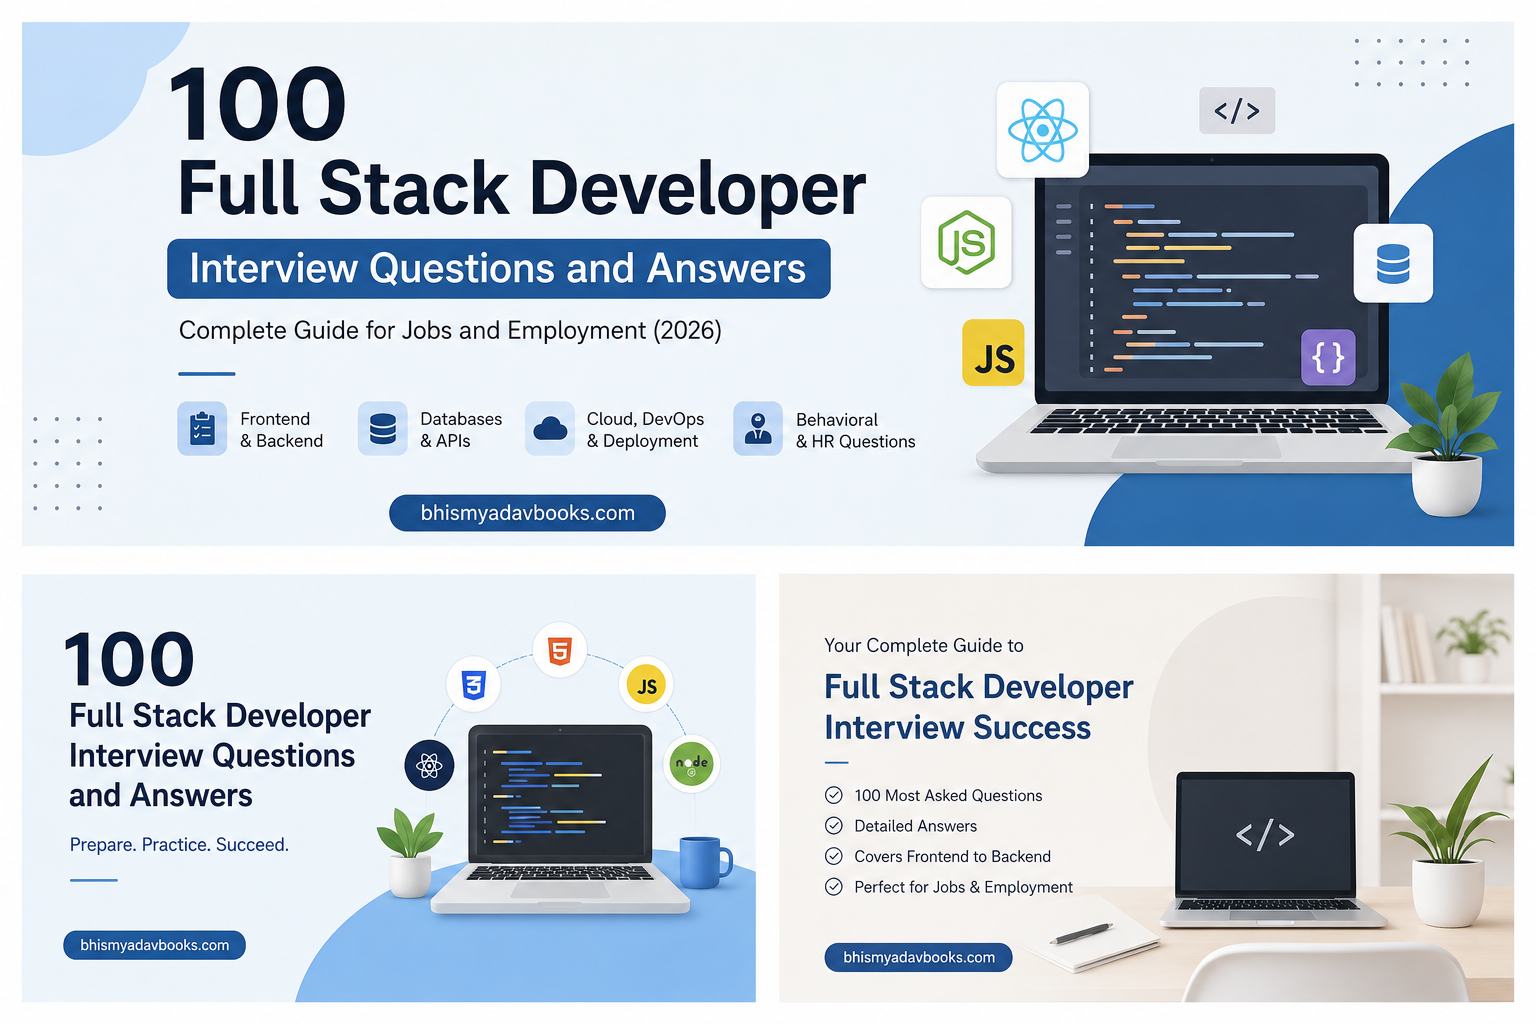Click the person icon beside Behavioral & HR Questions
The image size is (1536, 1024).
coord(758,429)
